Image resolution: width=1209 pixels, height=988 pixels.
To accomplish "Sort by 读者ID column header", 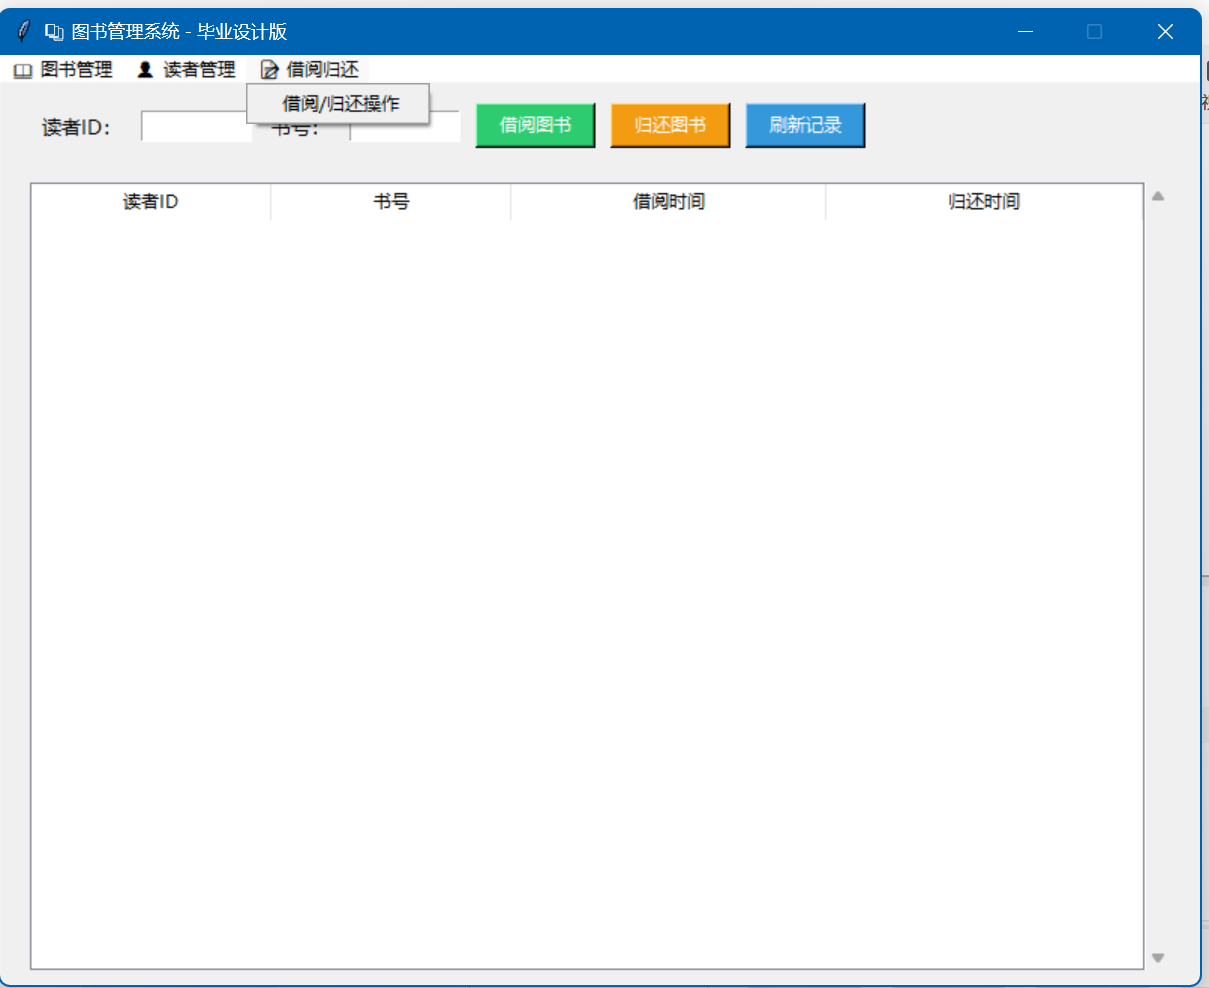I will (151, 202).
